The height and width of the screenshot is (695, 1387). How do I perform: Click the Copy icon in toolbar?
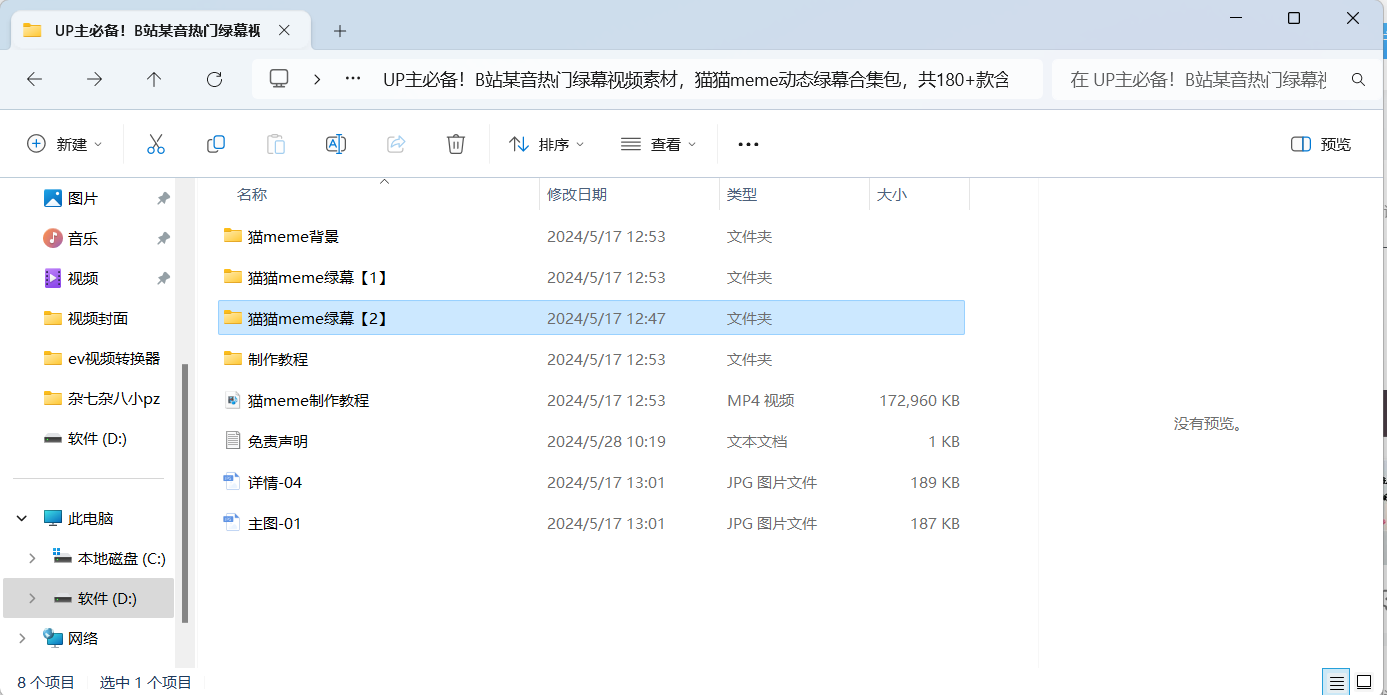215,144
